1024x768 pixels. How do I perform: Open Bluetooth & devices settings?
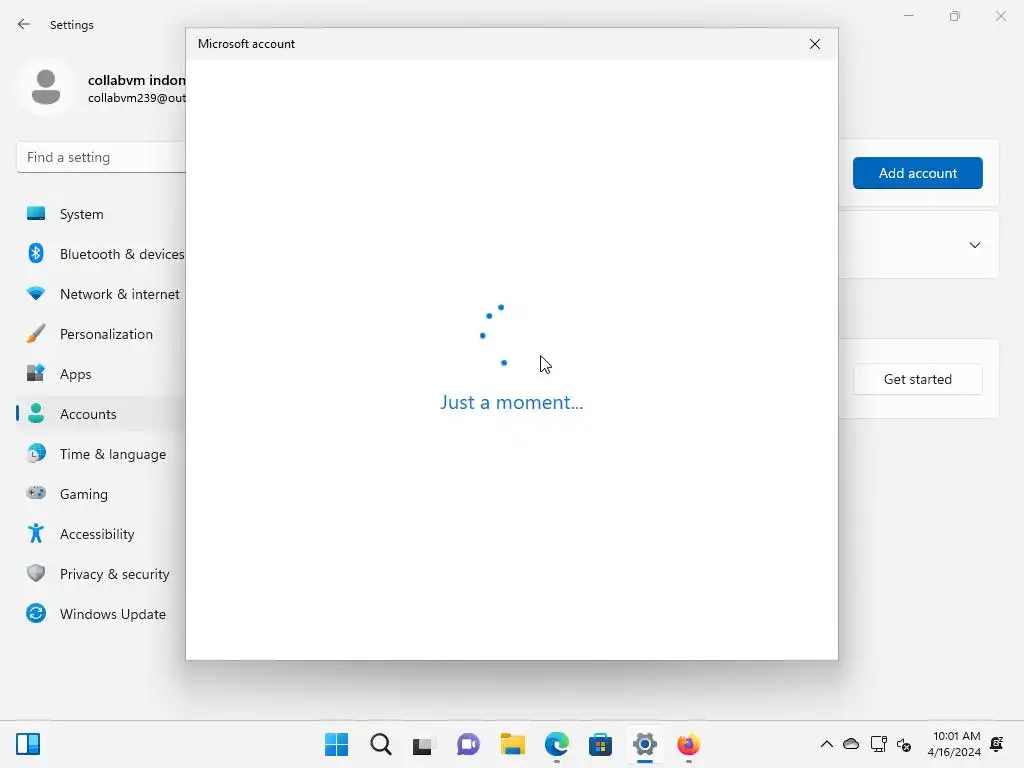101,254
